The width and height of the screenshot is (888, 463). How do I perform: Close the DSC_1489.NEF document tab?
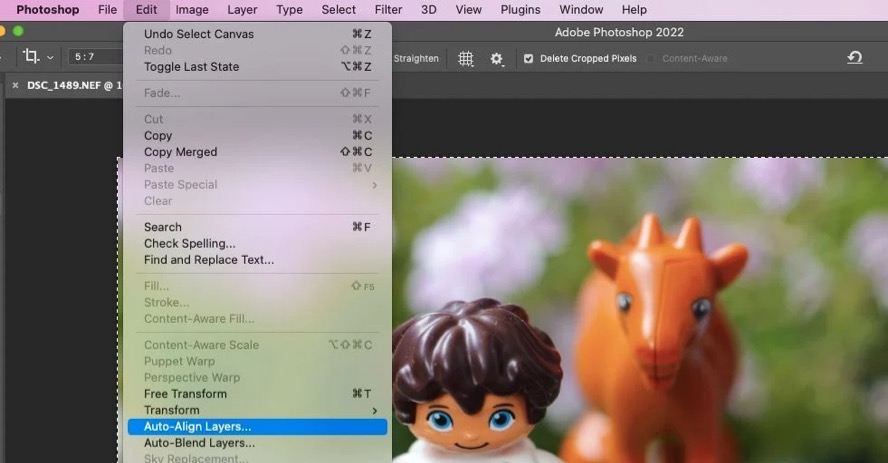point(15,85)
